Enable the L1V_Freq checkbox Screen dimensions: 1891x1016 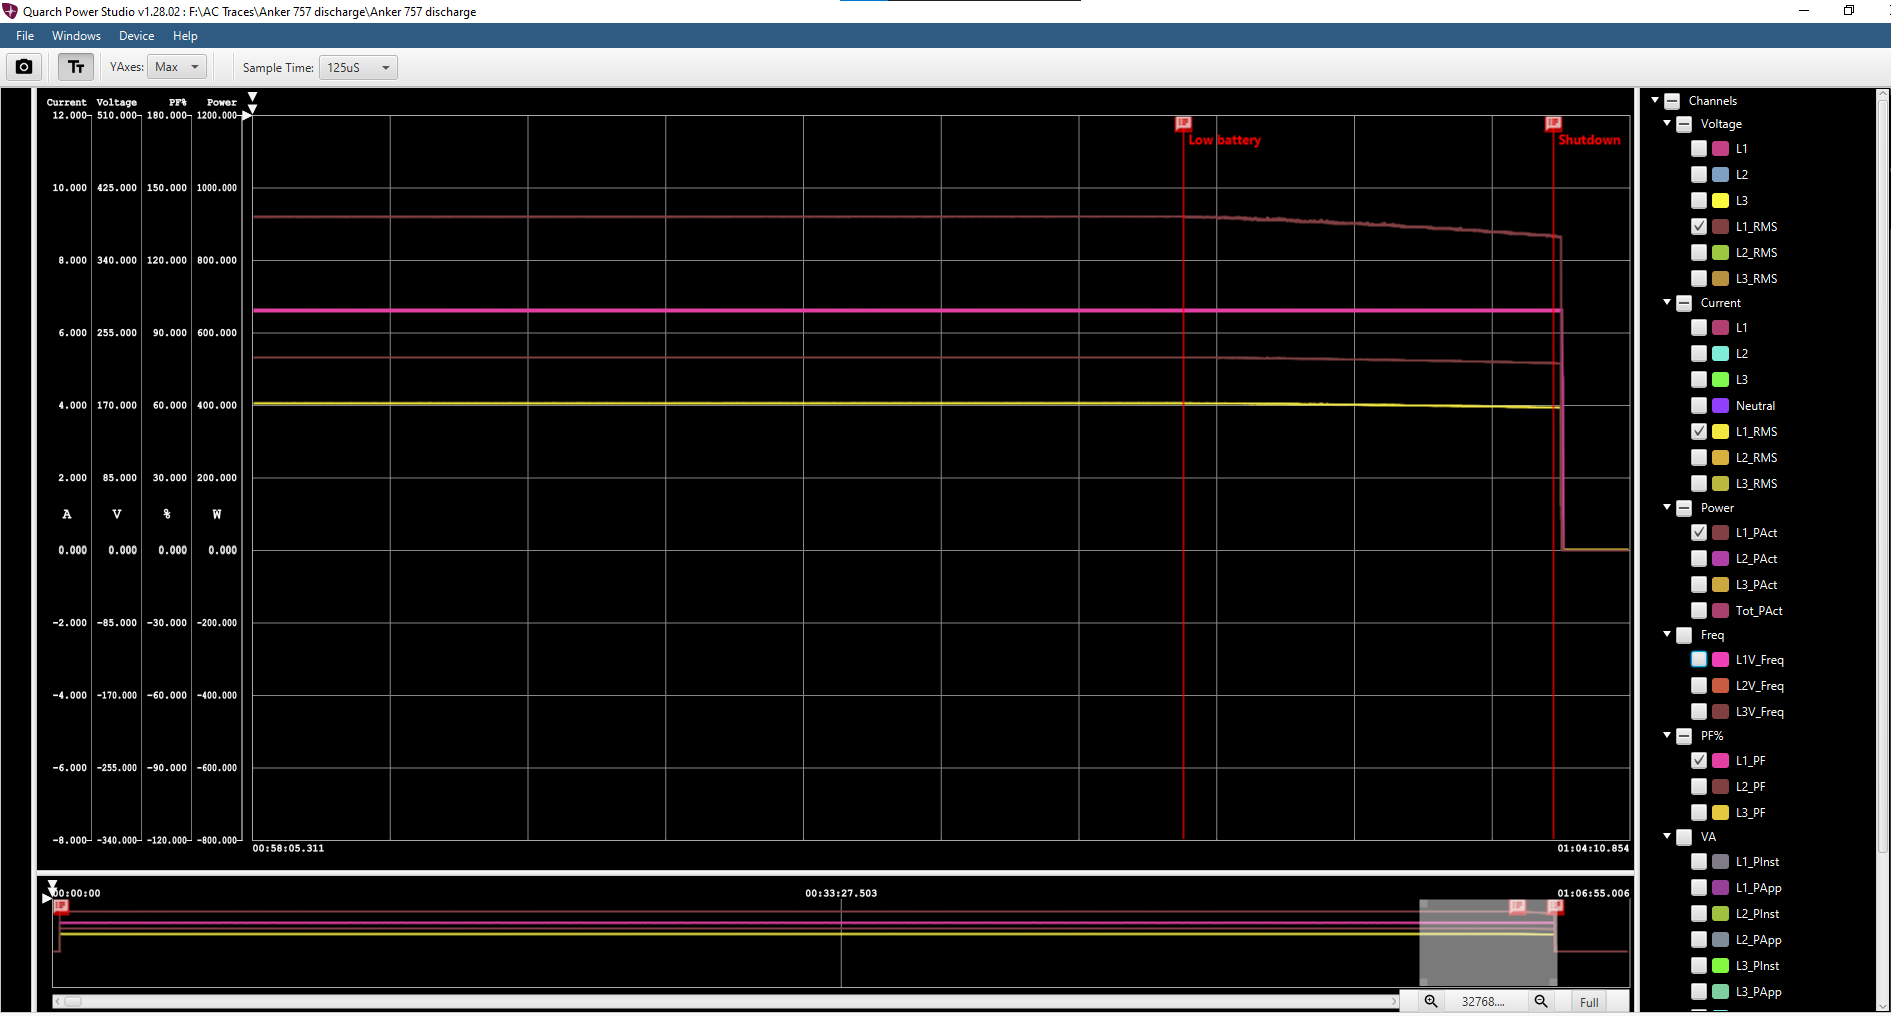[x=1699, y=659]
